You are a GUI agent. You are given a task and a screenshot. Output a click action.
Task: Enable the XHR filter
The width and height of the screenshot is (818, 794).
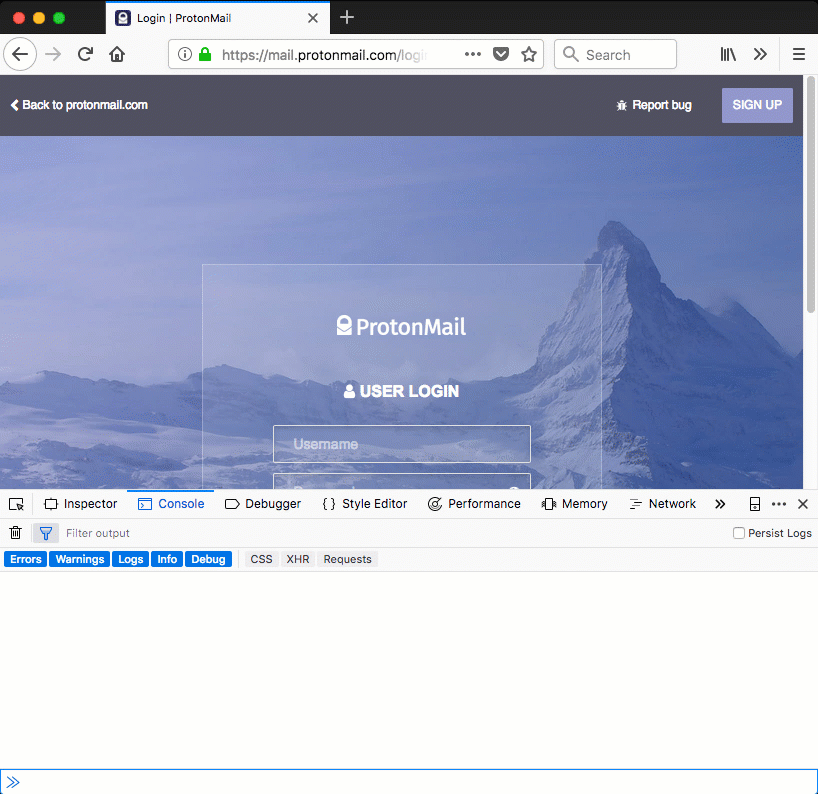pos(298,559)
